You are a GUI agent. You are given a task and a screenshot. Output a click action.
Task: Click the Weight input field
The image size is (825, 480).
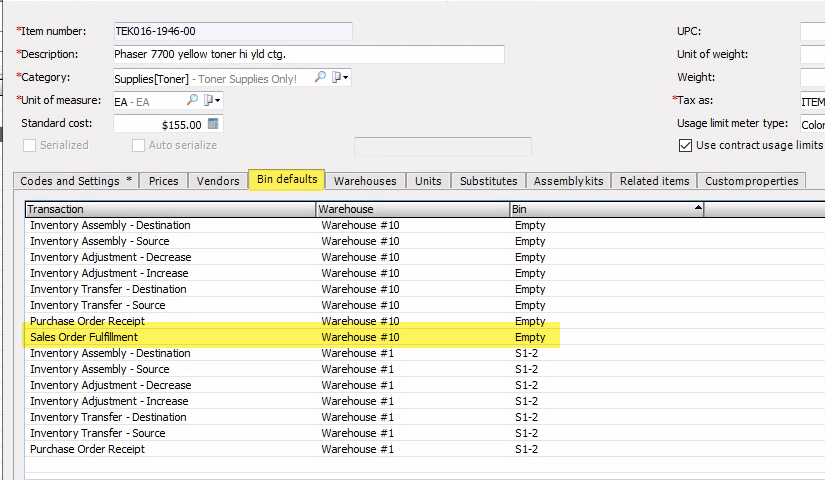tap(812, 77)
